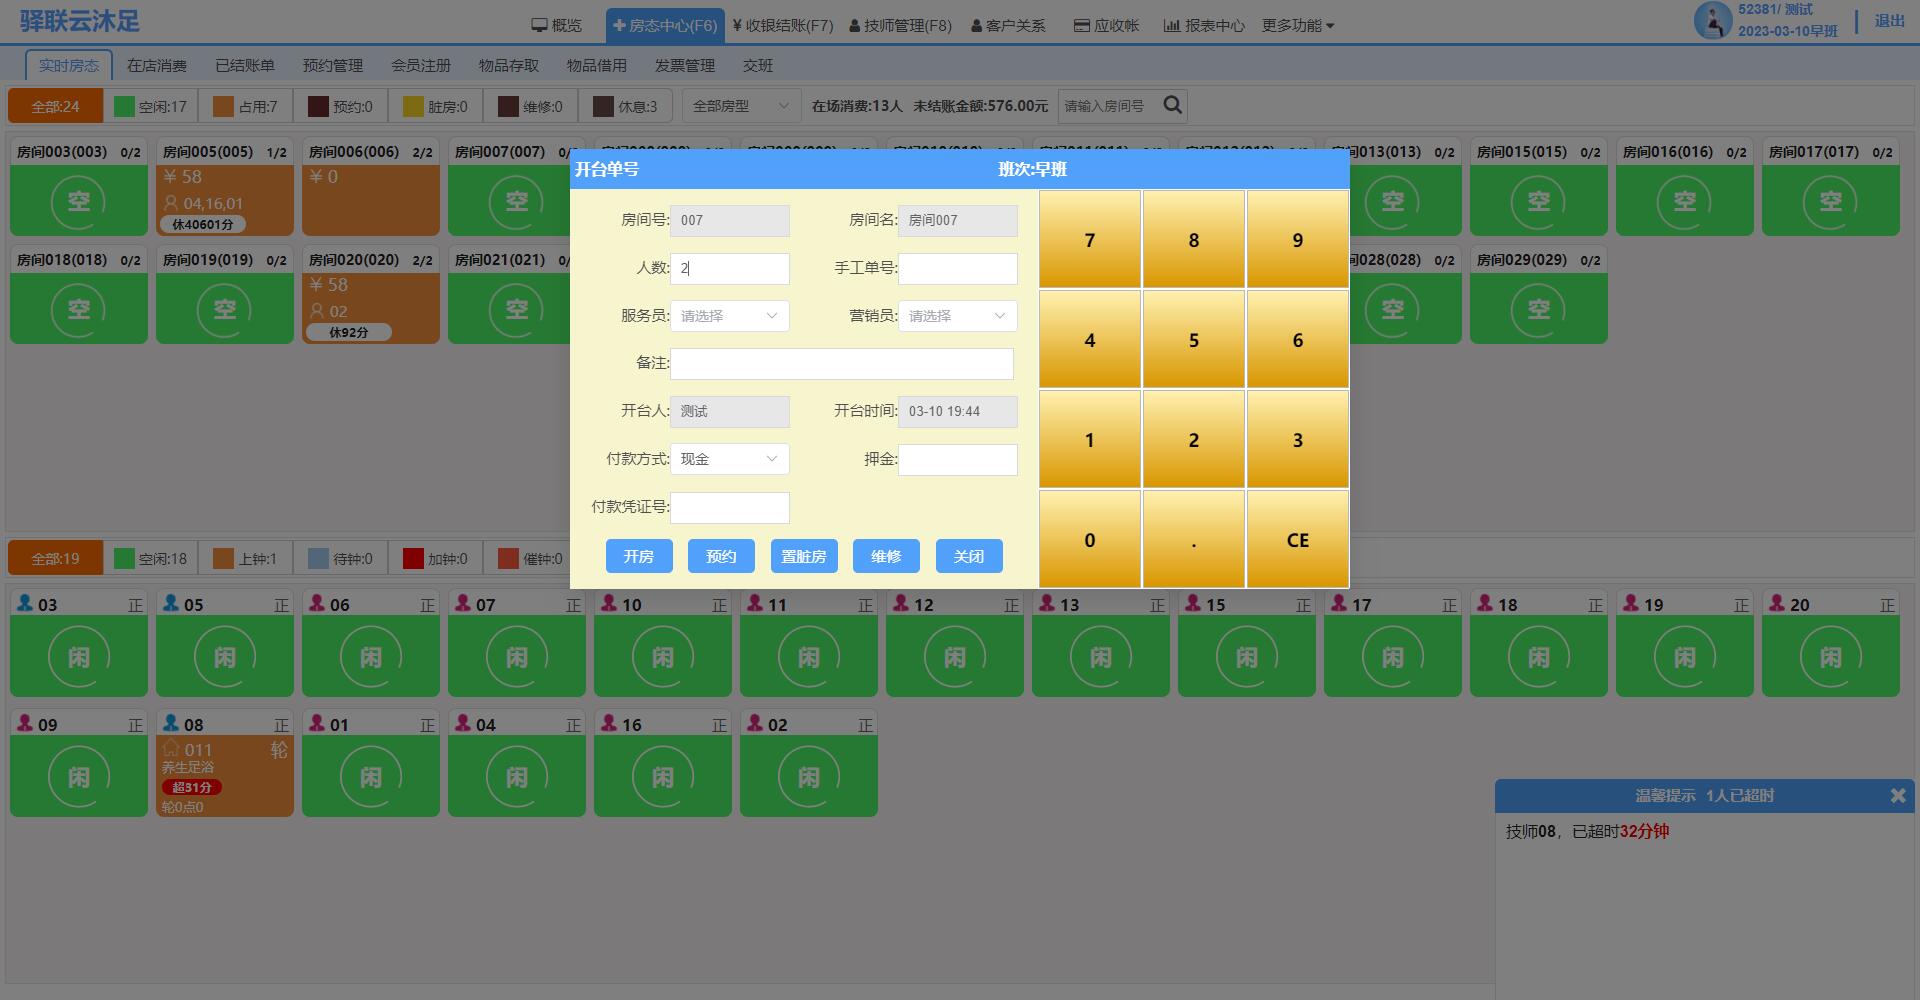The image size is (1920, 1000).
Task: Expand the 营销员 dropdown
Action: tap(957, 316)
